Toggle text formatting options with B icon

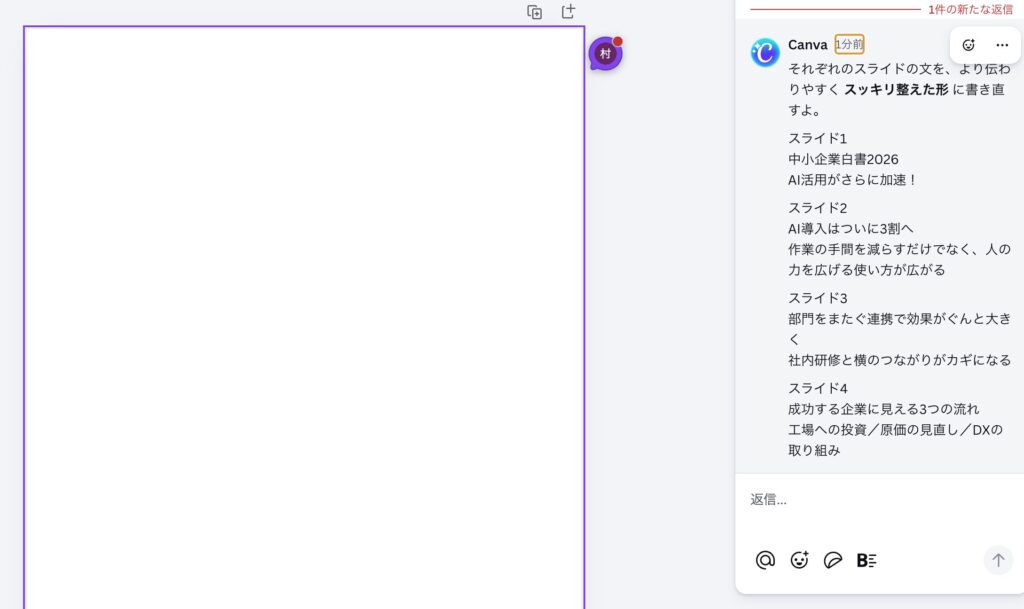click(866, 560)
